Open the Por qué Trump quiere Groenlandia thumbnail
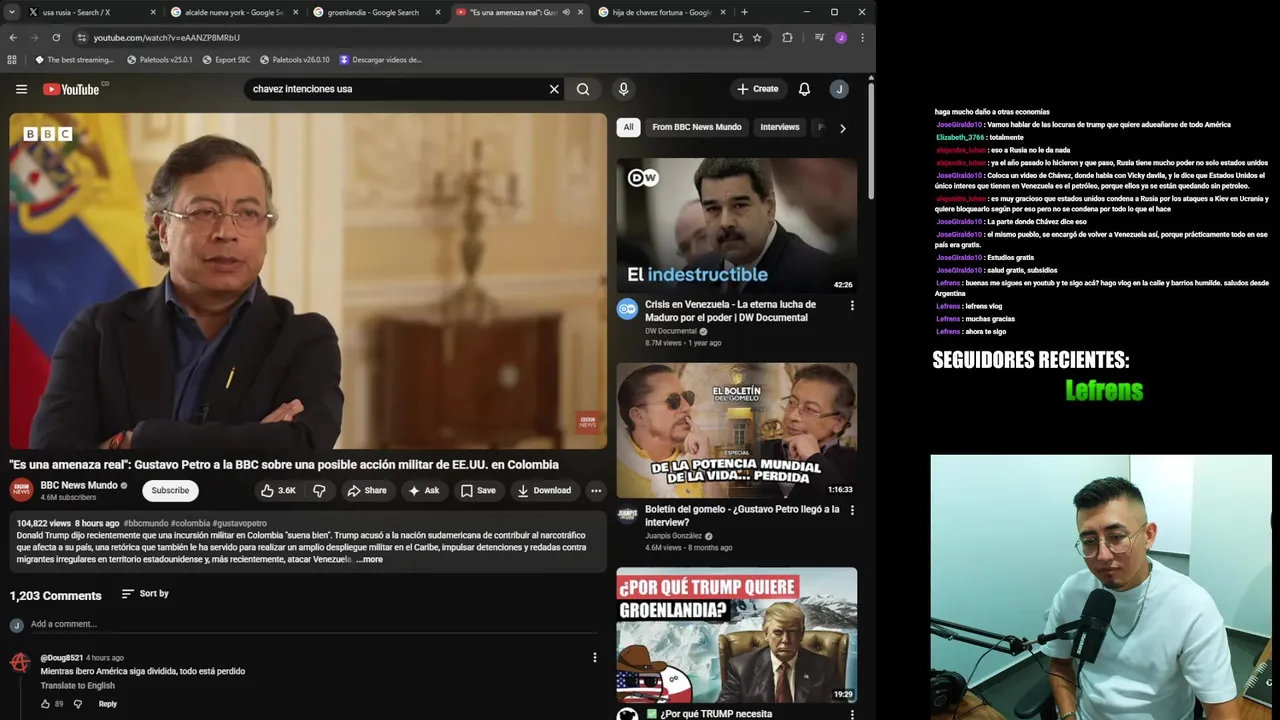The width and height of the screenshot is (1280, 720). (737, 635)
